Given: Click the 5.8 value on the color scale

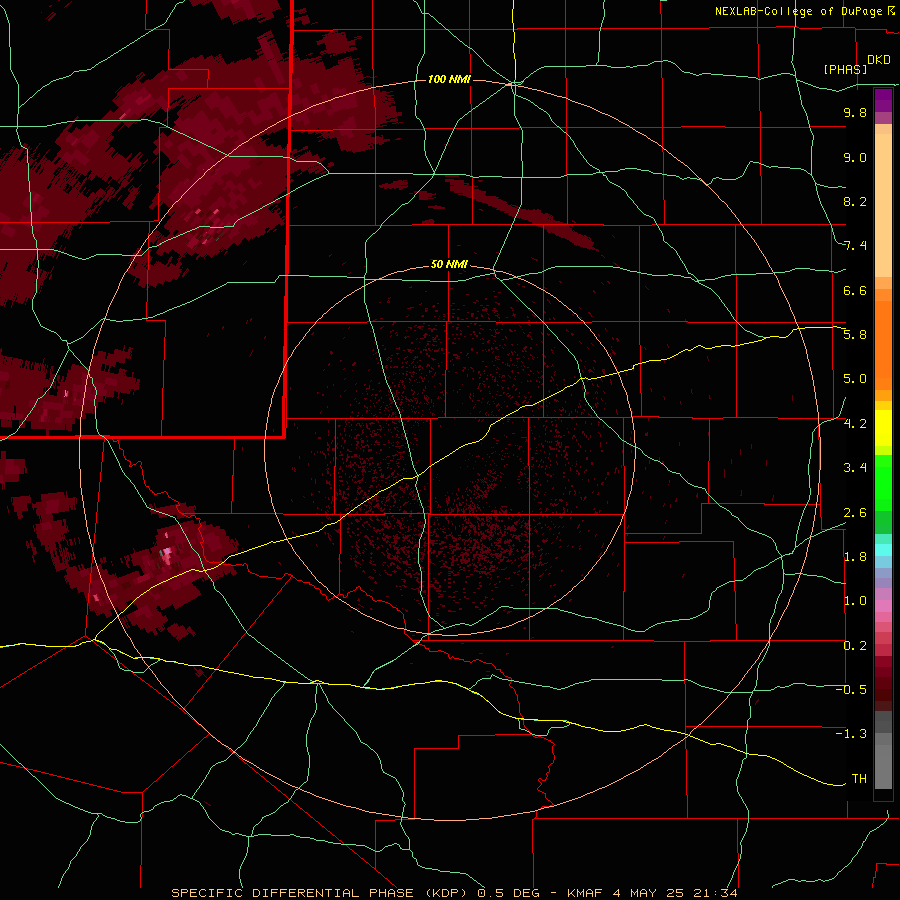Looking at the screenshot, I should 855,335.
